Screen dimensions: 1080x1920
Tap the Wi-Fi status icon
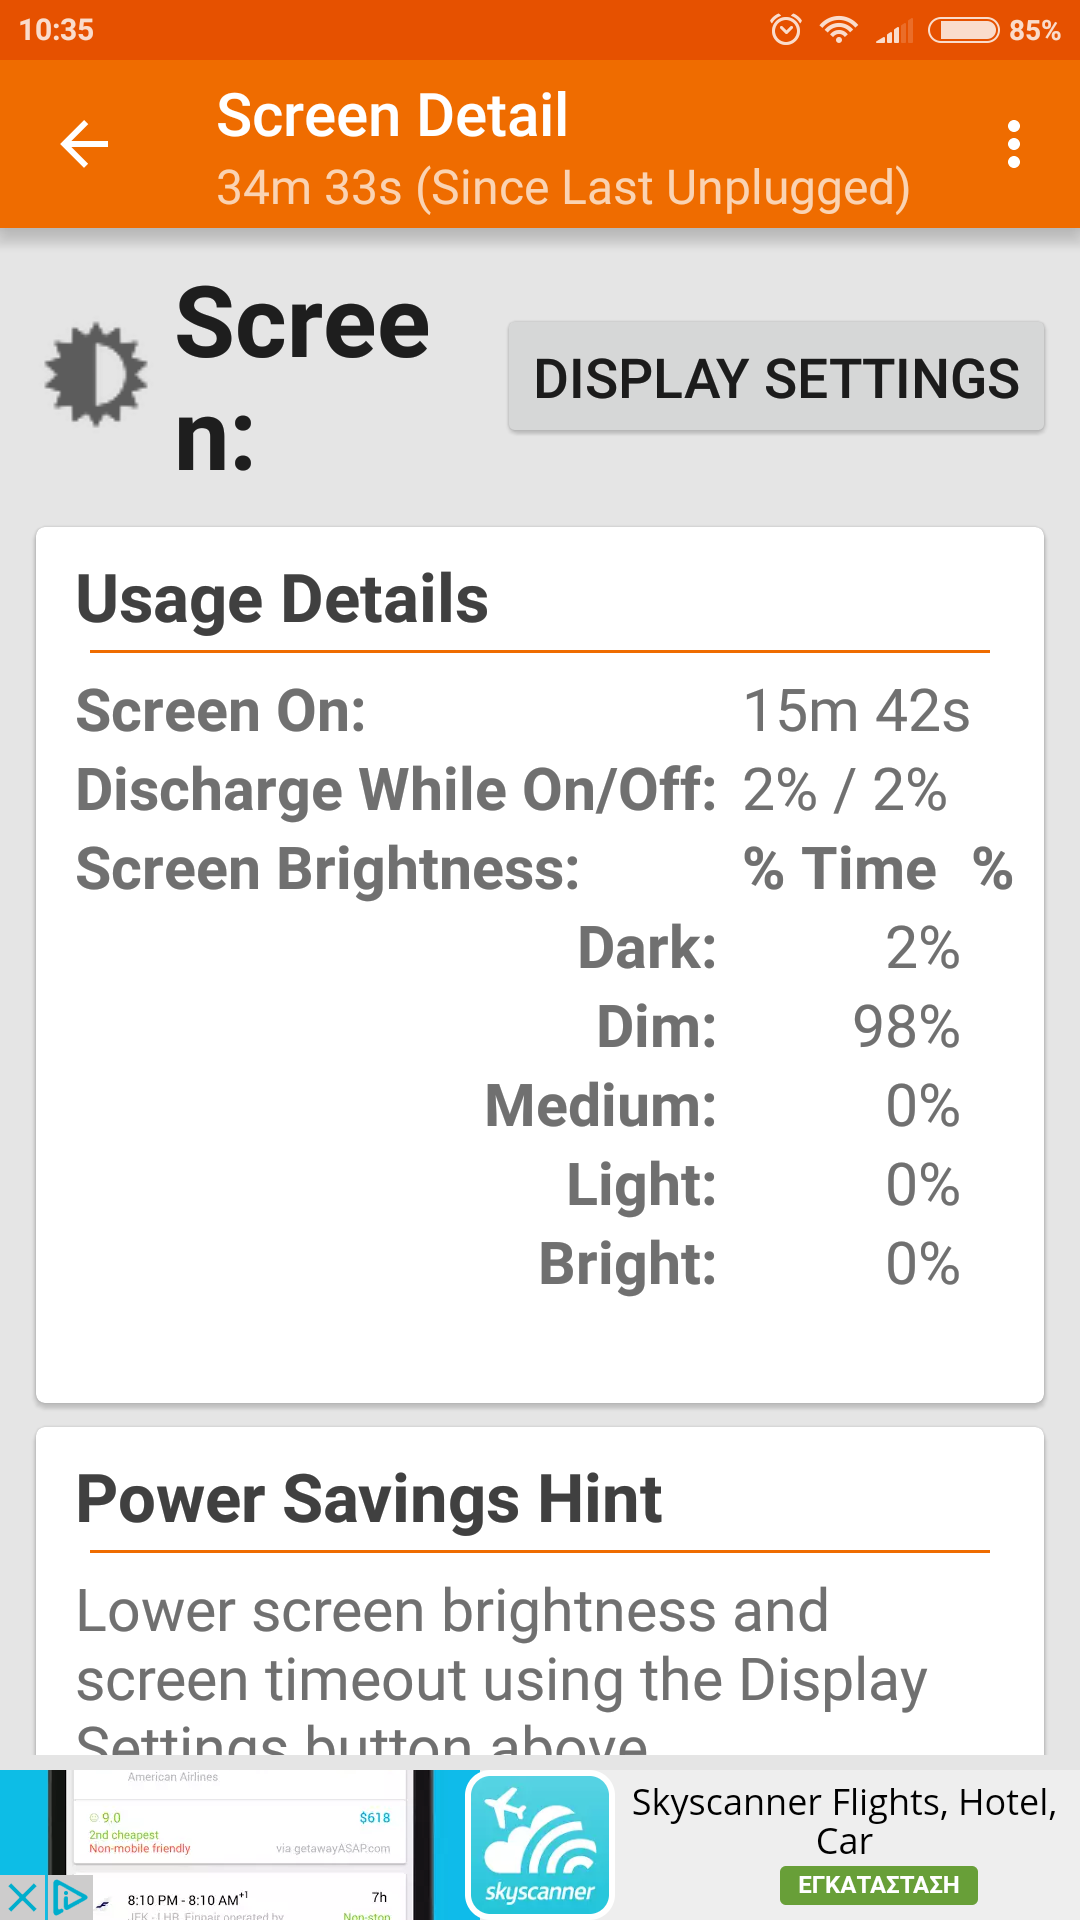pyautogui.click(x=838, y=30)
